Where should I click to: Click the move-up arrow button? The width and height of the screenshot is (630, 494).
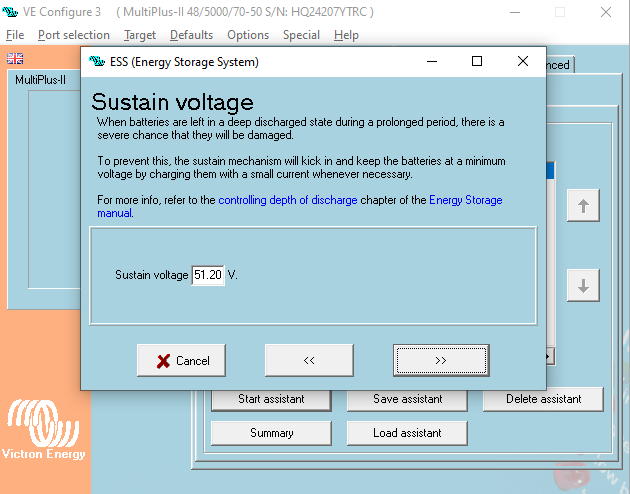point(583,207)
